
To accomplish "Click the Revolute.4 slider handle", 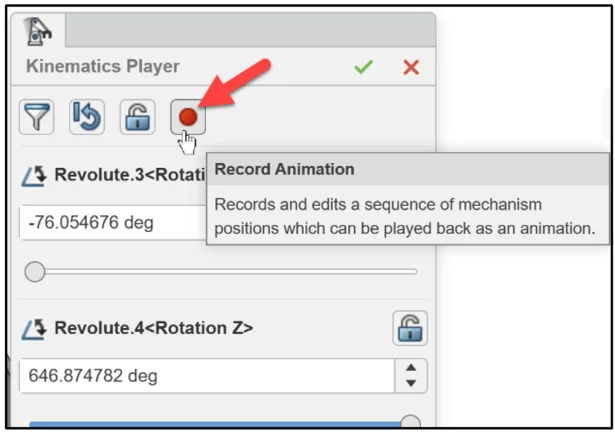I will click(410, 424).
